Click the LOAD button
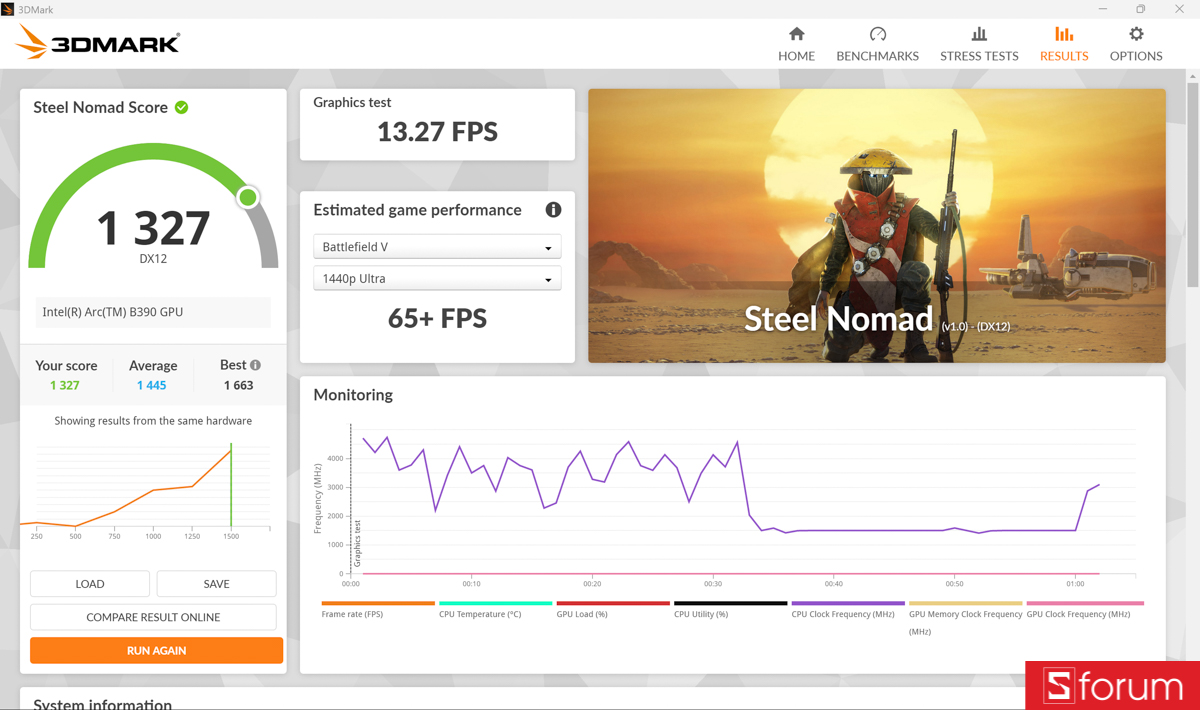The height and width of the screenshot is (710, 1200). [90, 584]
